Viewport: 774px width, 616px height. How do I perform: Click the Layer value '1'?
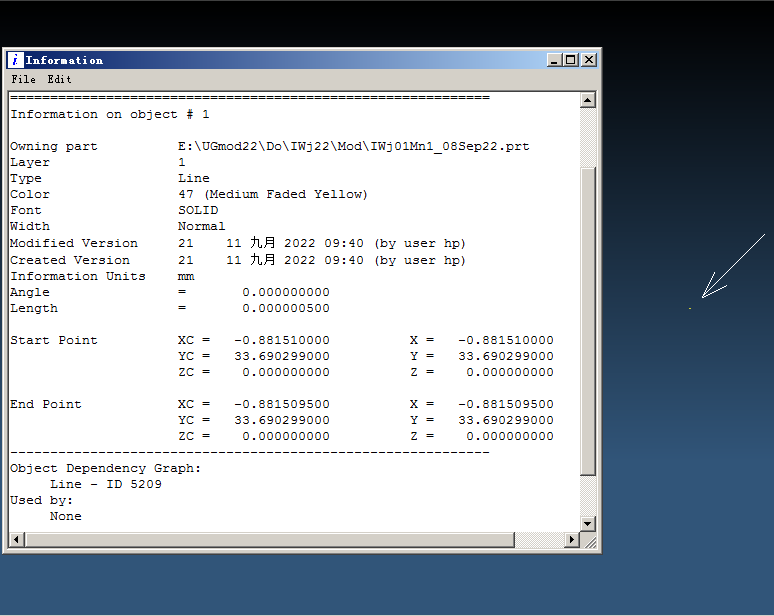tap(182, 162)
